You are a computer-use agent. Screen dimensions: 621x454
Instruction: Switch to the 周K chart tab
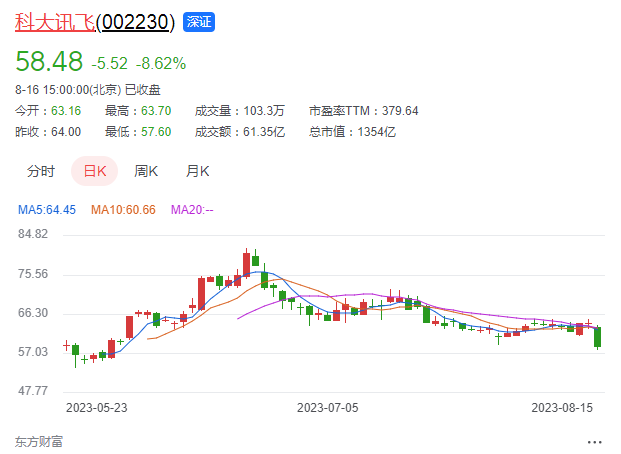click(x=146, y=171)
